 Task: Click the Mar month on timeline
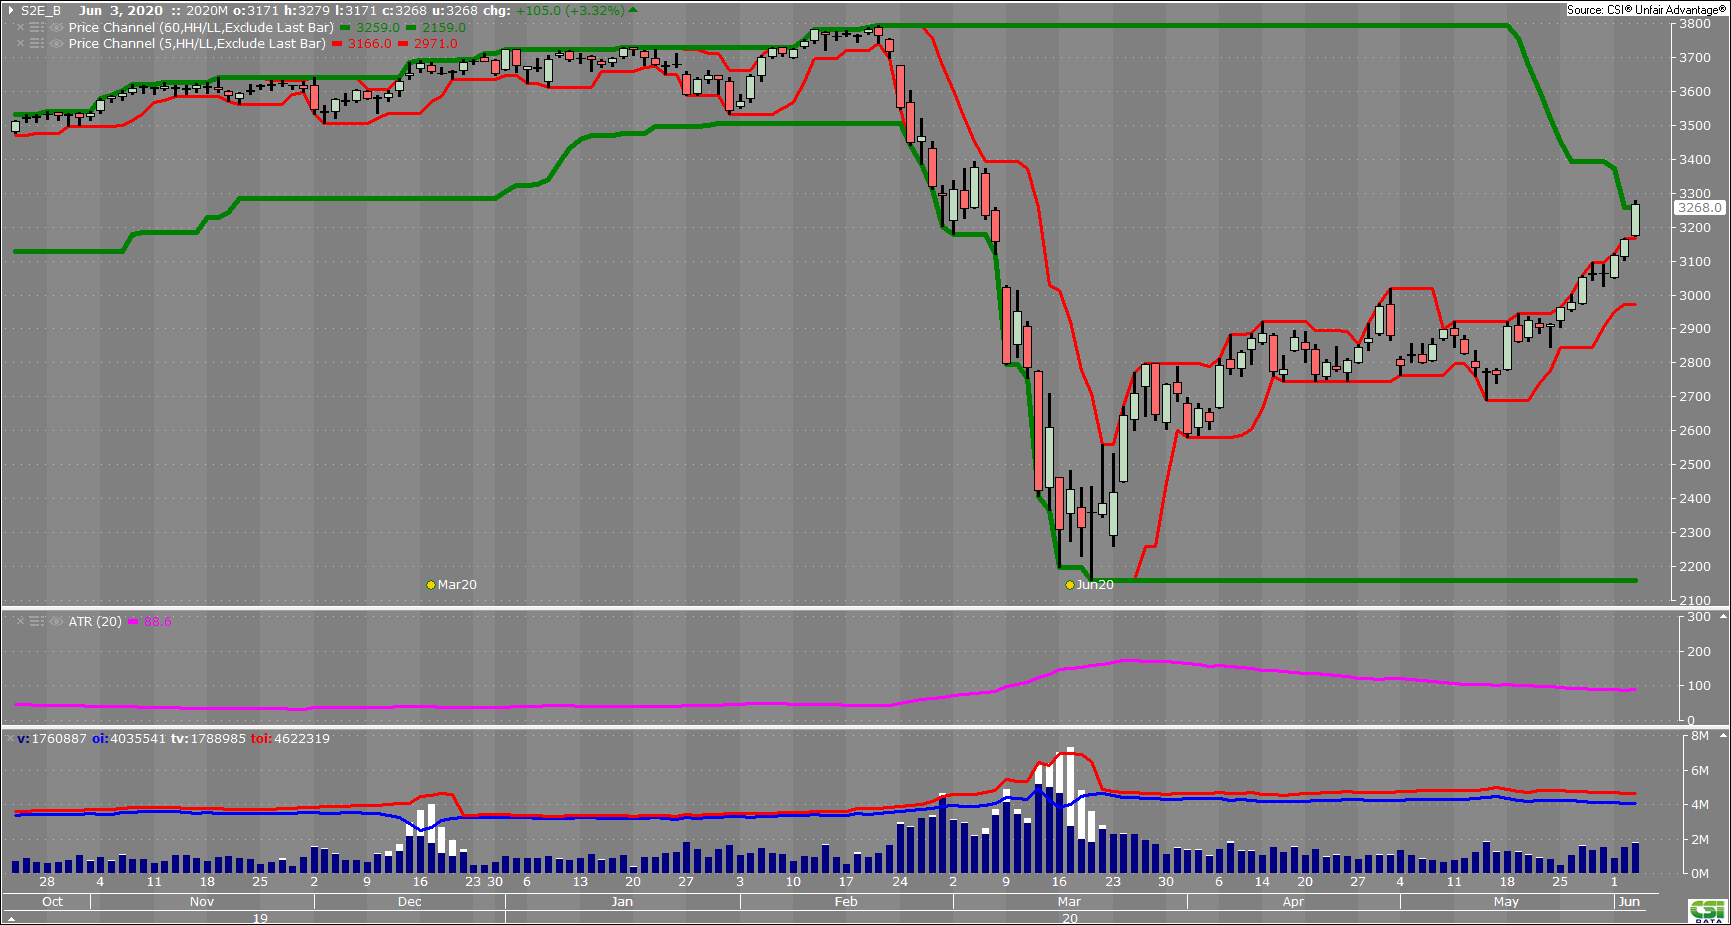(x=1069, y=901)
